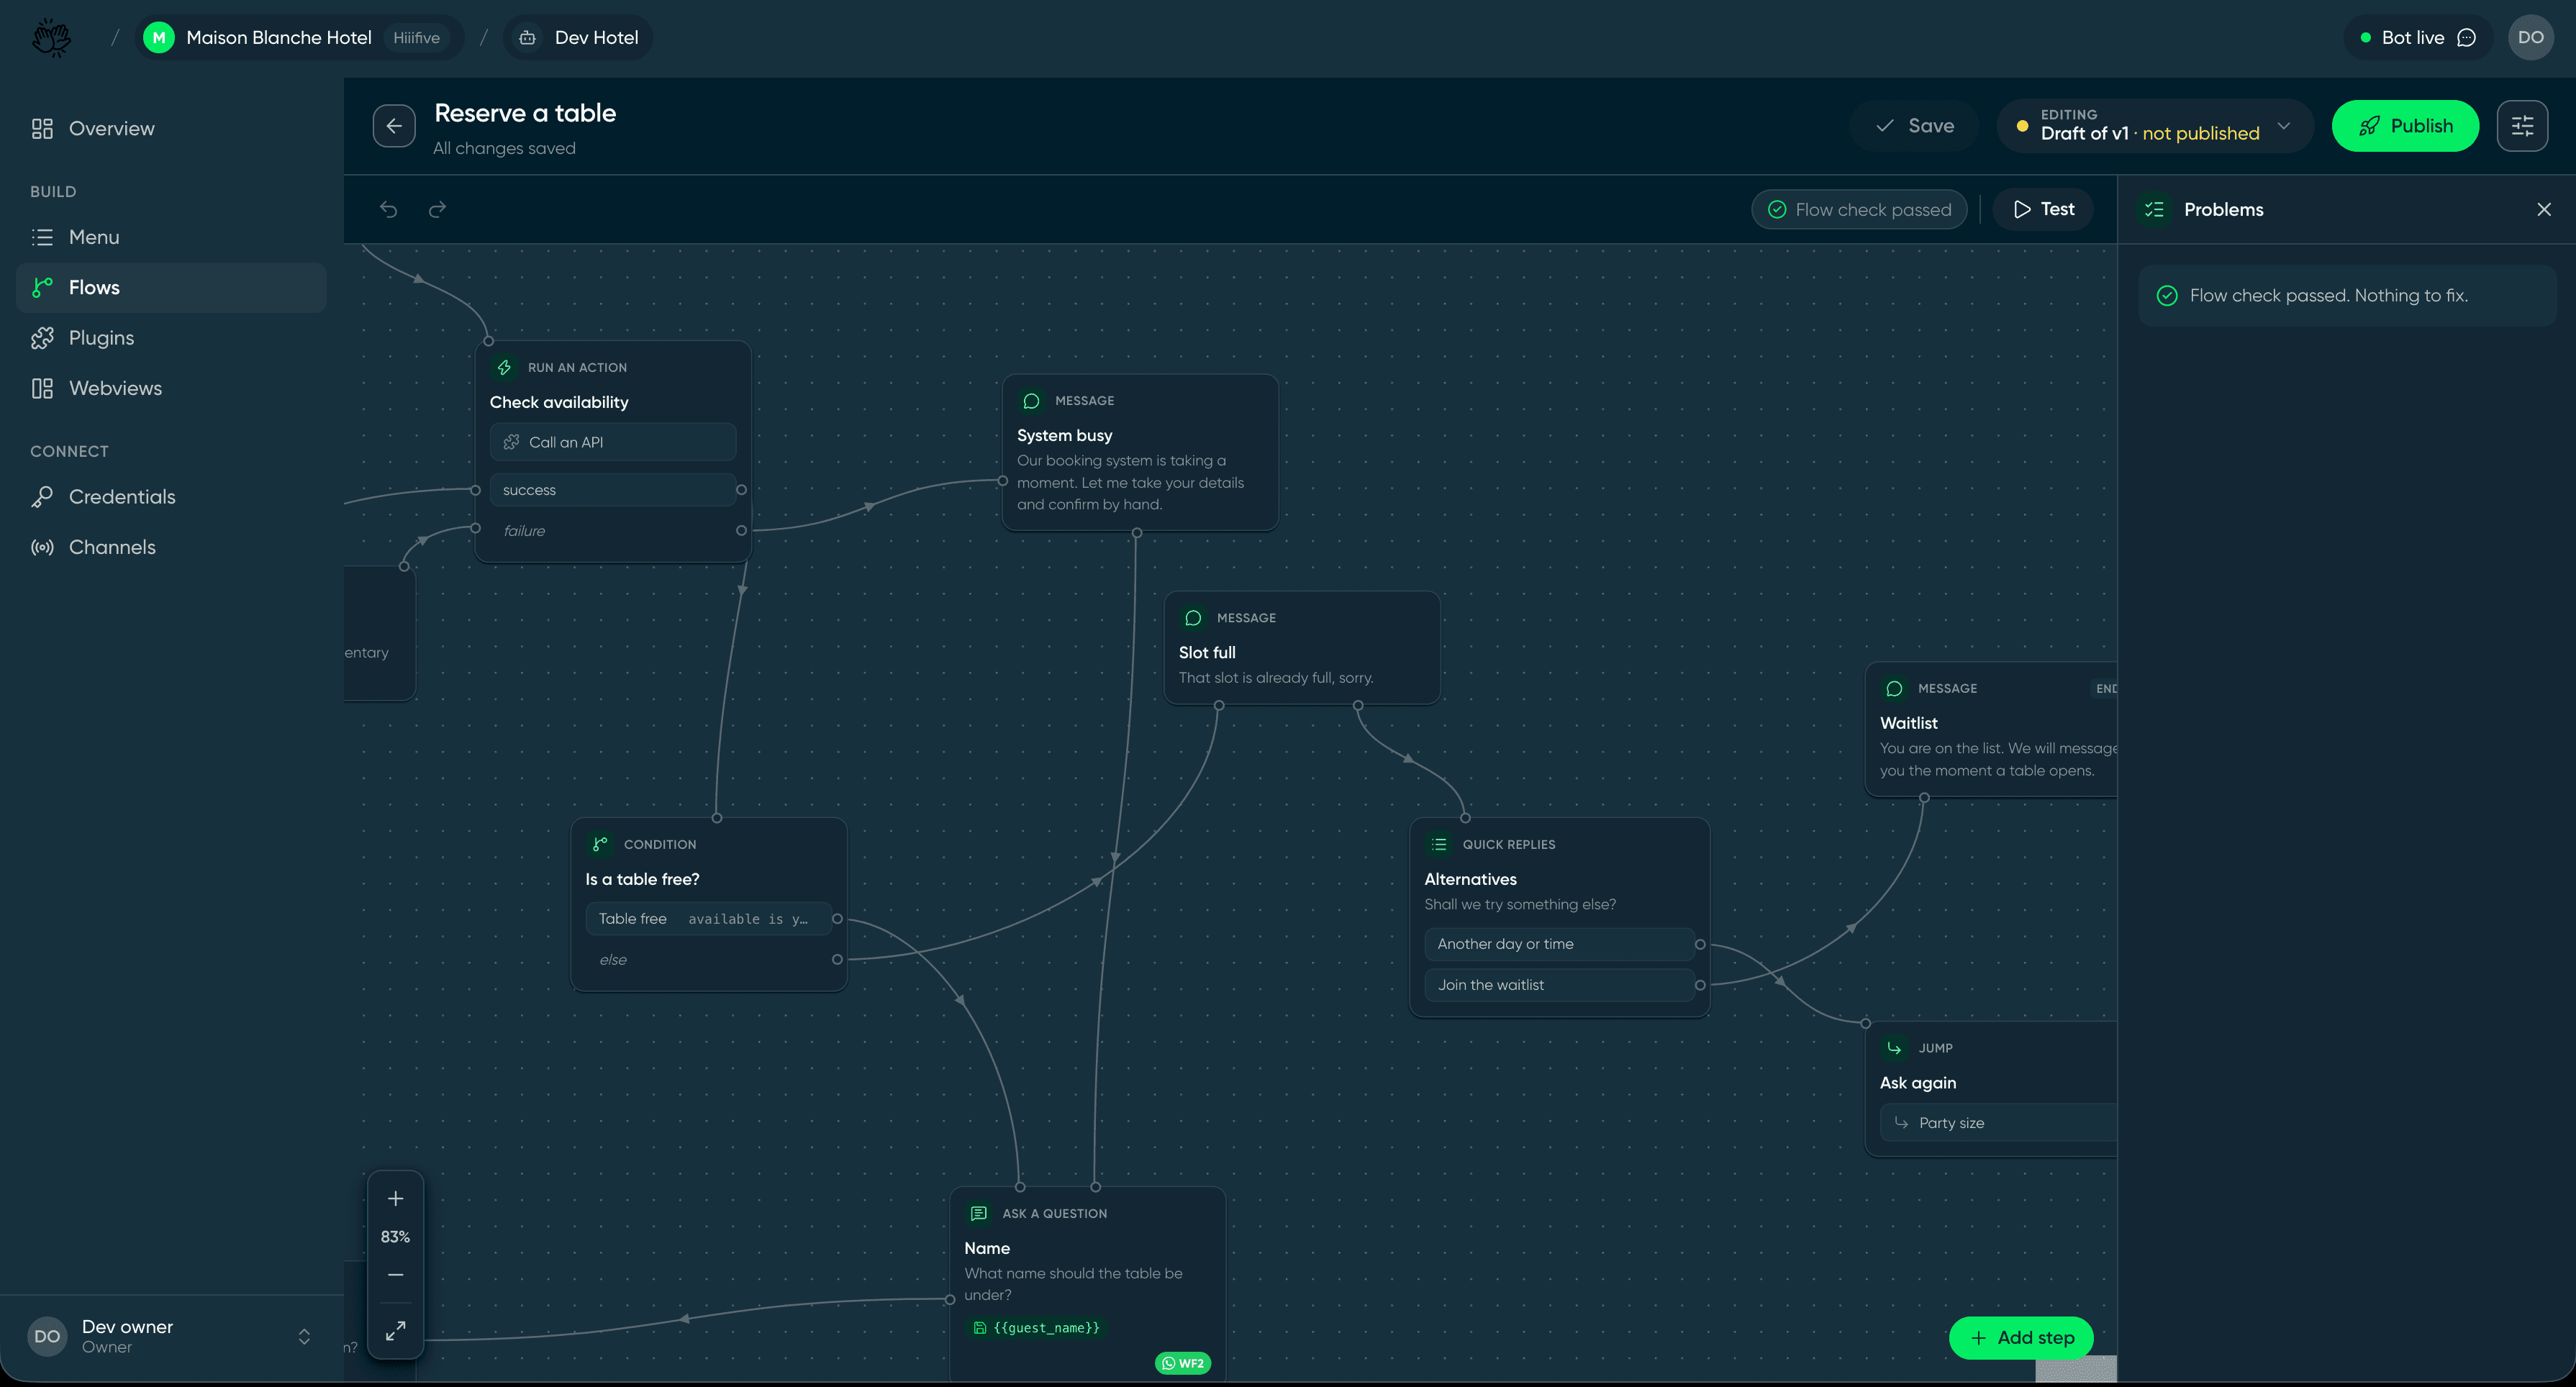
Task: Open the Plugins section
Action: click(171, 338)
